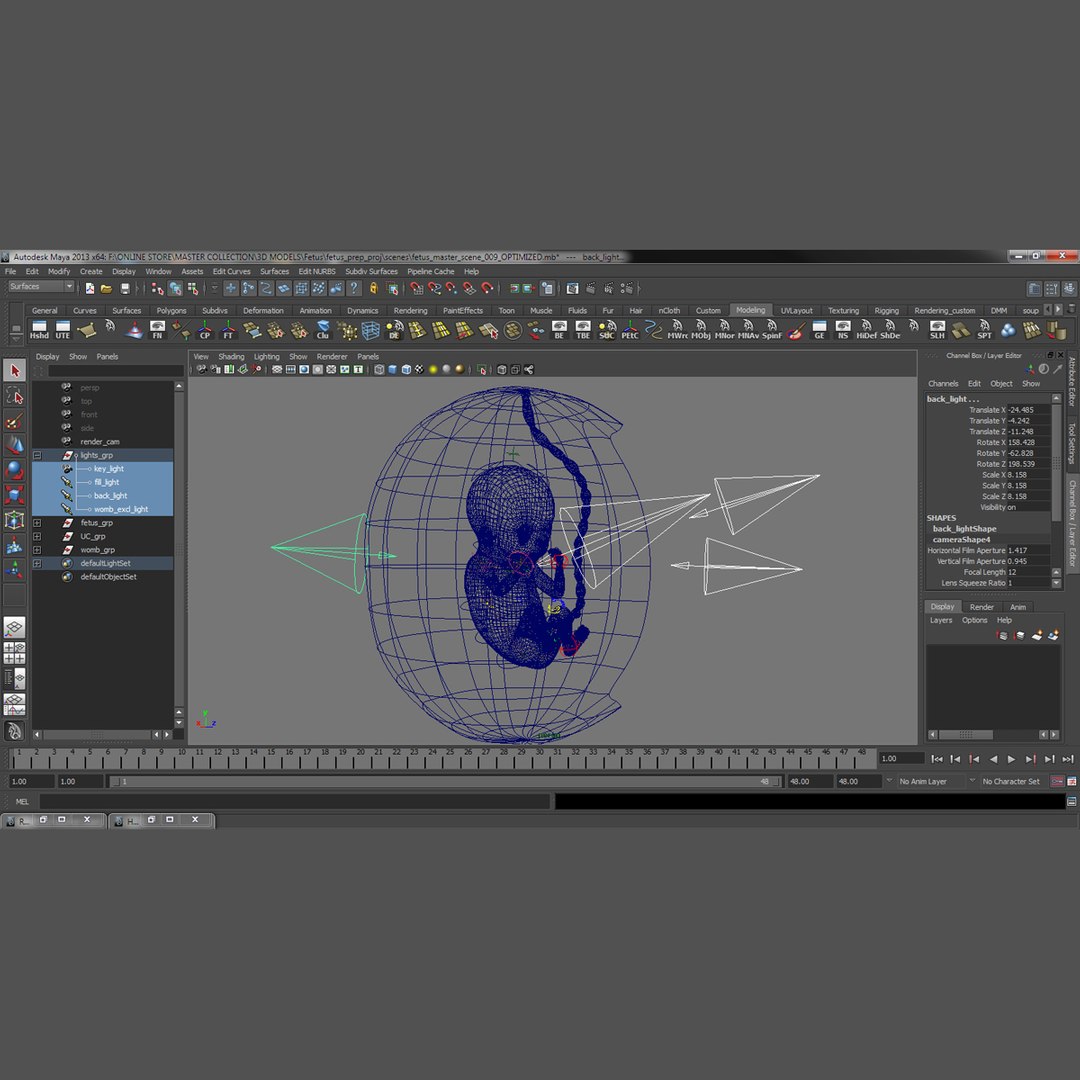Click the Clu shelf icon
Image resolution: width=1080 pixels, height=1080 pixels.
coord(322,330)
